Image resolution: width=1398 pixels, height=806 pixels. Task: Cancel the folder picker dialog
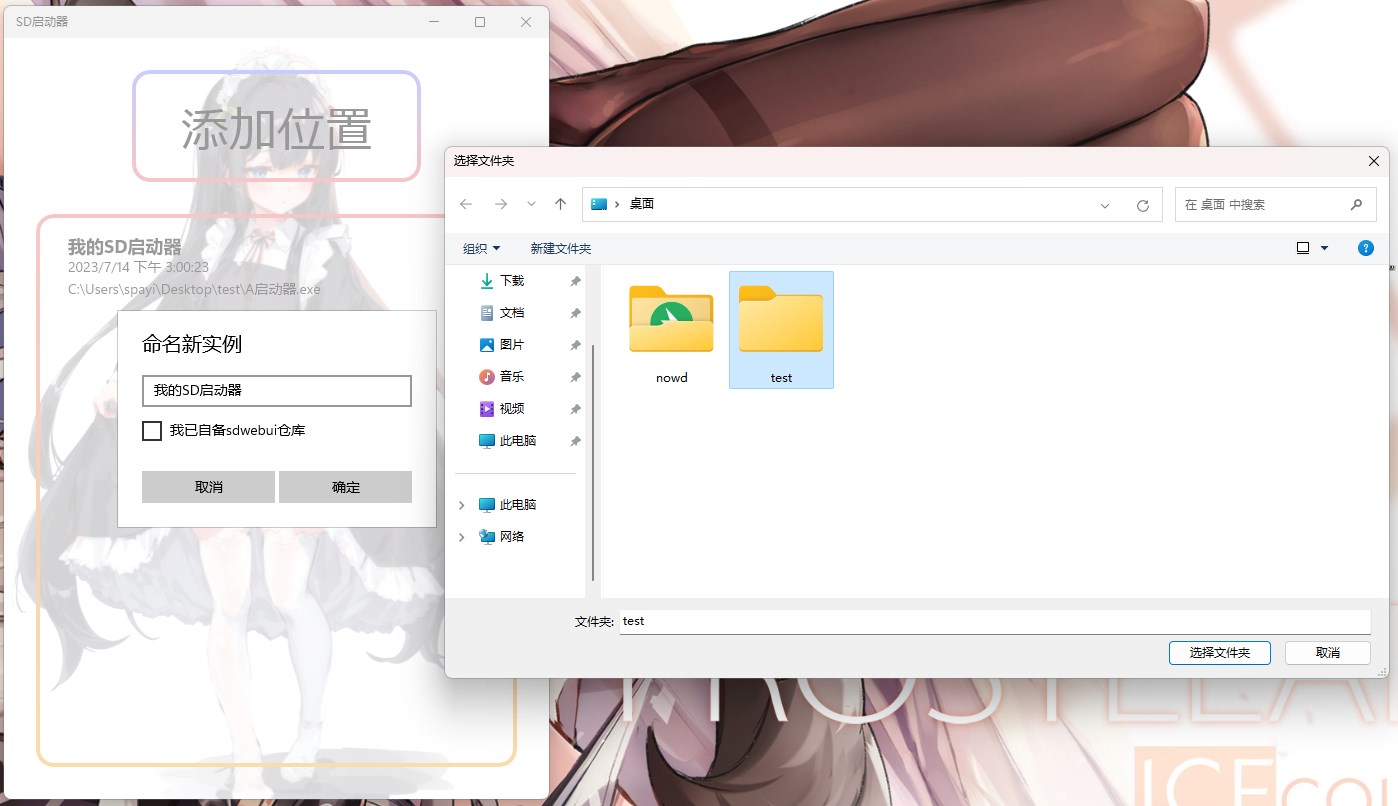1327,653
